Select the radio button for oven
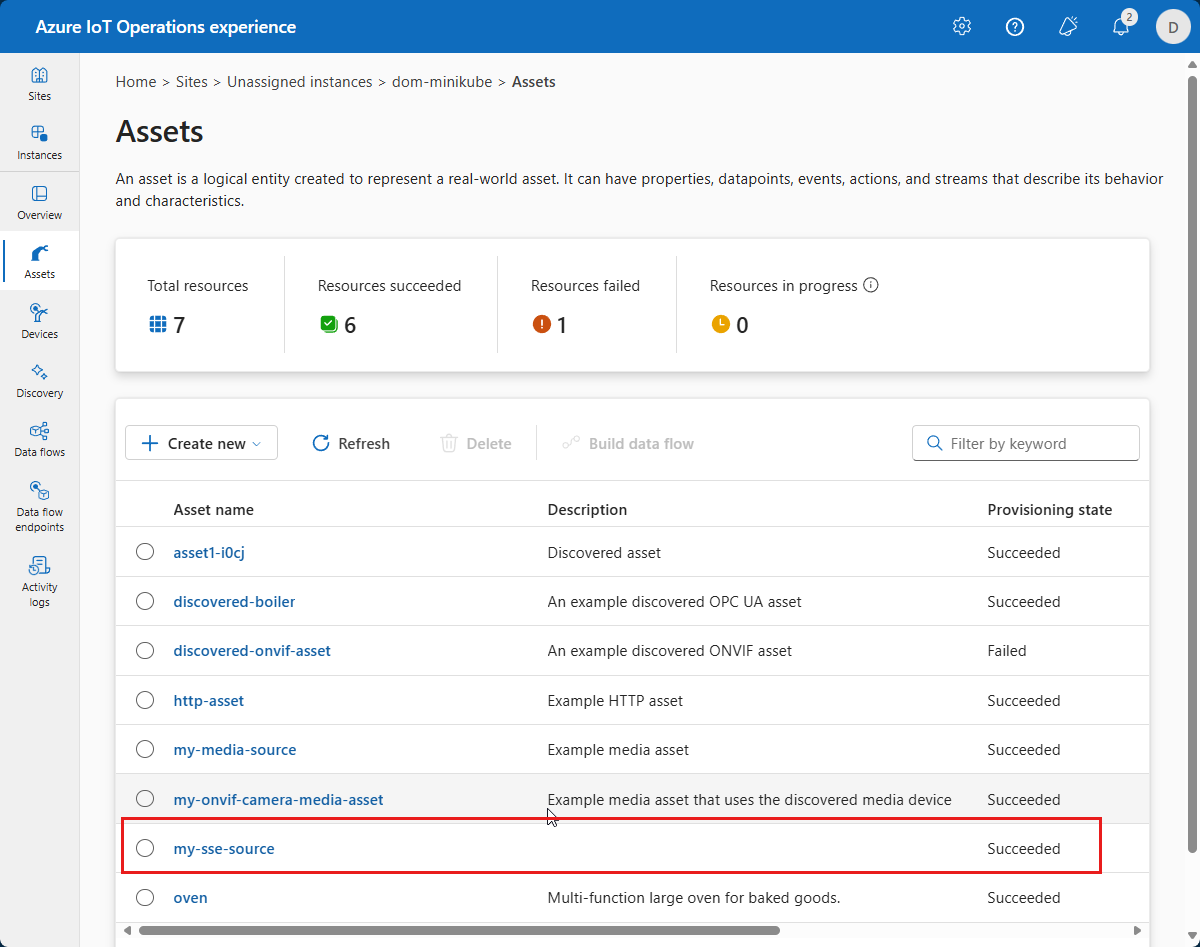Viewport: 1200px width, 947px height. (x=145, y=897)
